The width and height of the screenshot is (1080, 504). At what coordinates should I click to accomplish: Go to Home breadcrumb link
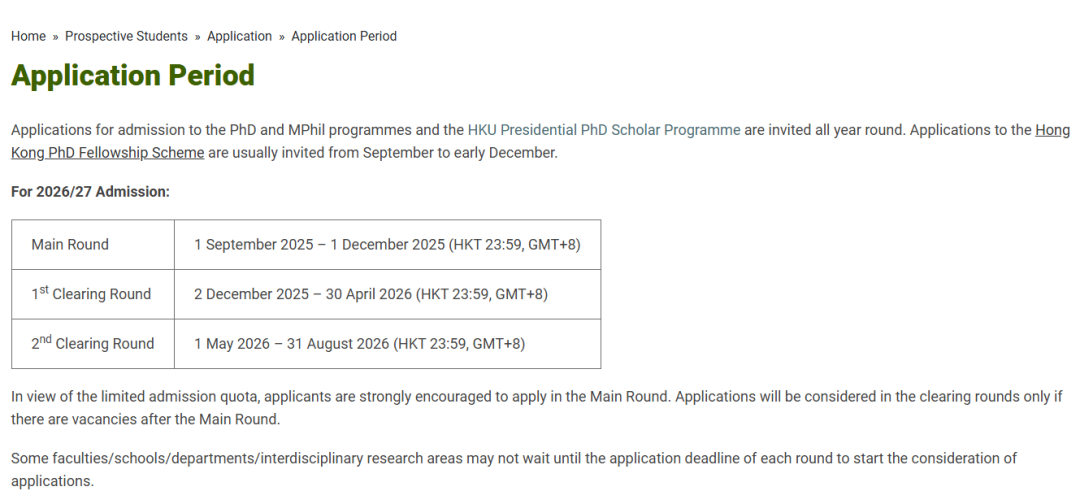click(28, 36)
